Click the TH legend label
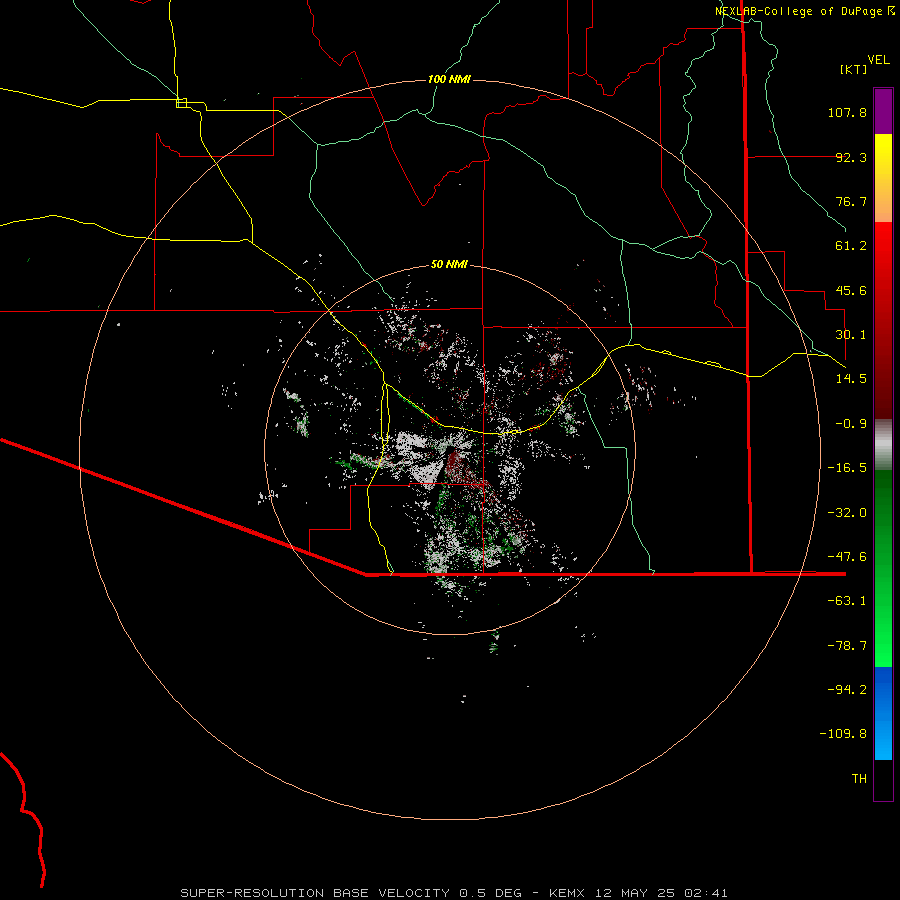This screenshot has width=900, height=900. point(859,779)
